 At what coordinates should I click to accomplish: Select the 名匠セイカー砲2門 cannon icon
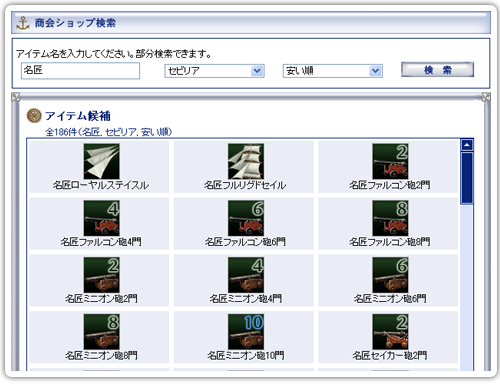(390, 331)
